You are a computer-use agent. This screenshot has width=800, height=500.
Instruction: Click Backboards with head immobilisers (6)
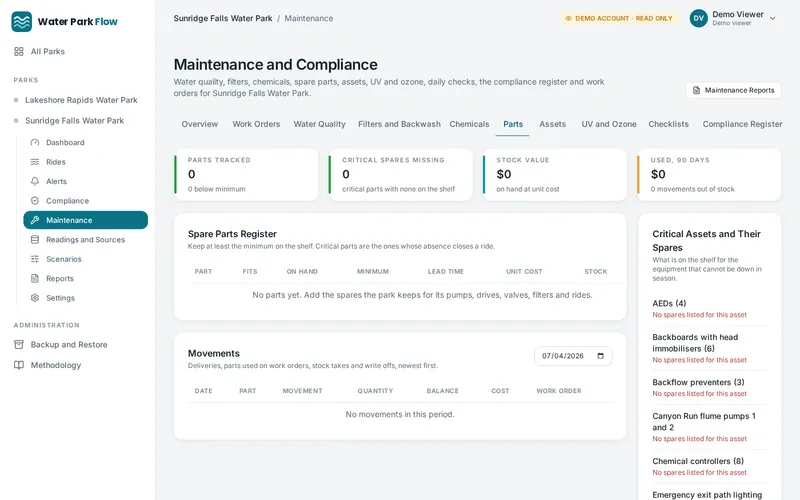point(709,348)
